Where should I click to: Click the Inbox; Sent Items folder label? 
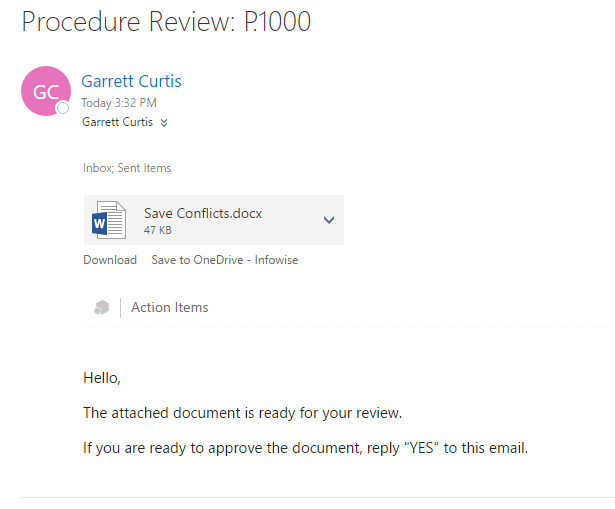coord(127,168)
